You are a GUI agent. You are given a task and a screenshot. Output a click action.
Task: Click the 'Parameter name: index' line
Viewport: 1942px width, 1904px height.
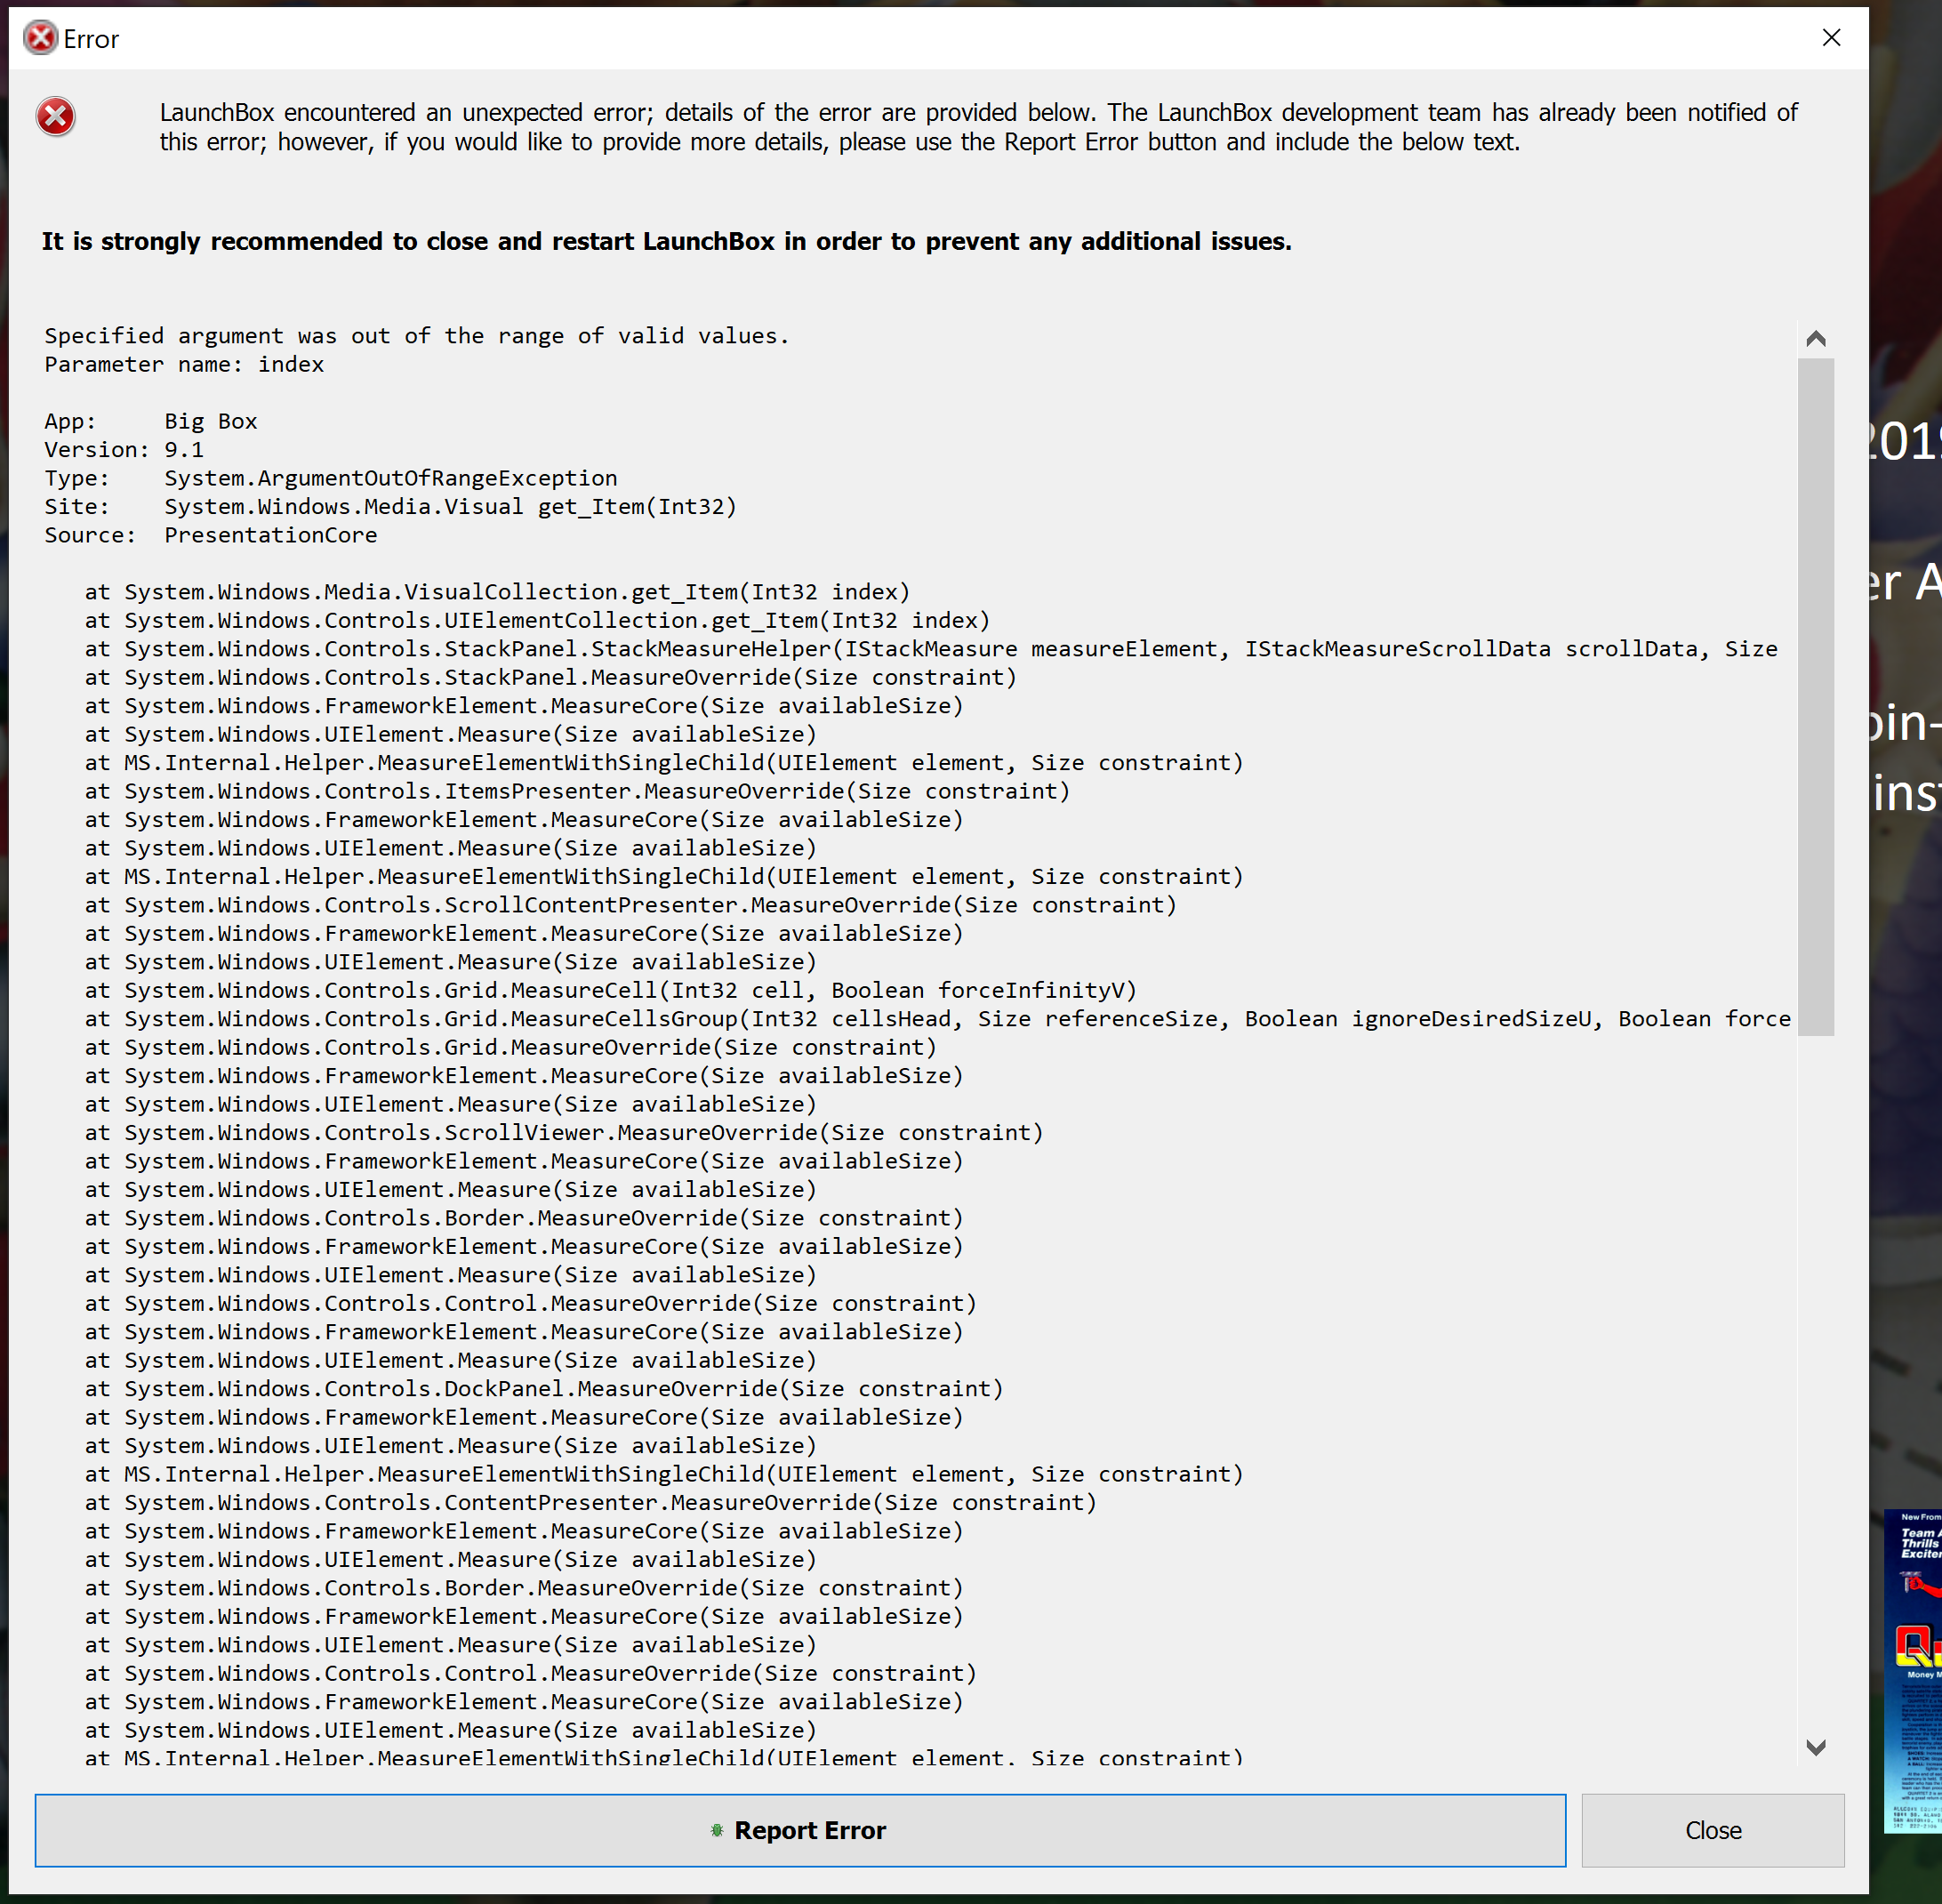184,364
